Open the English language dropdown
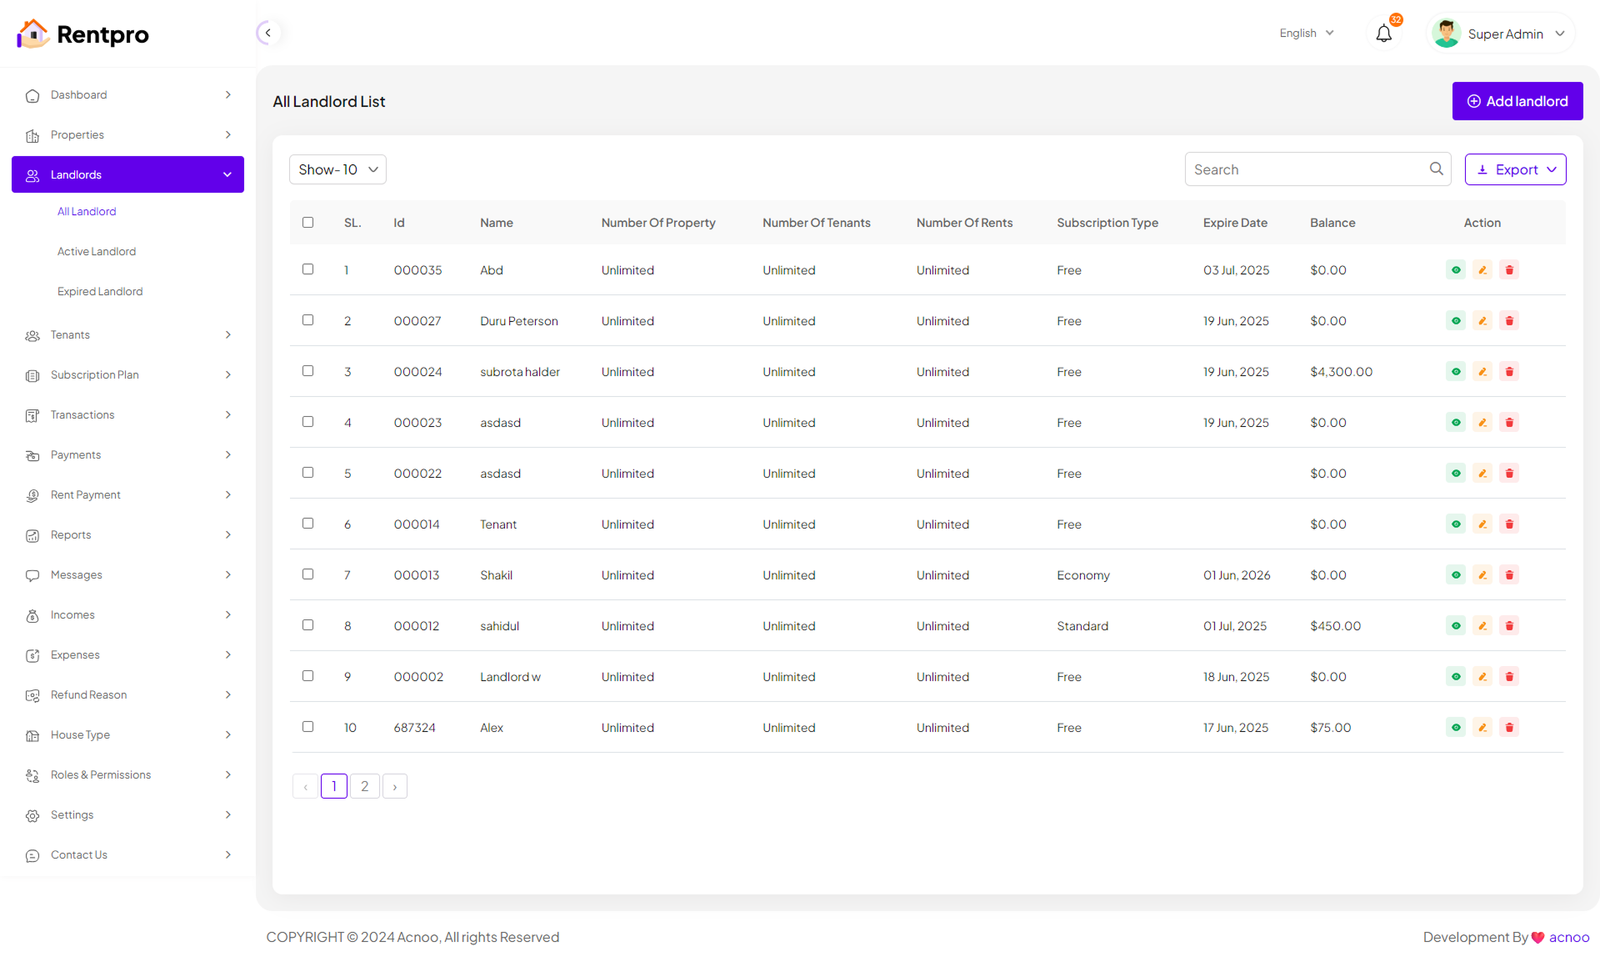 [x=1306, y=33]
